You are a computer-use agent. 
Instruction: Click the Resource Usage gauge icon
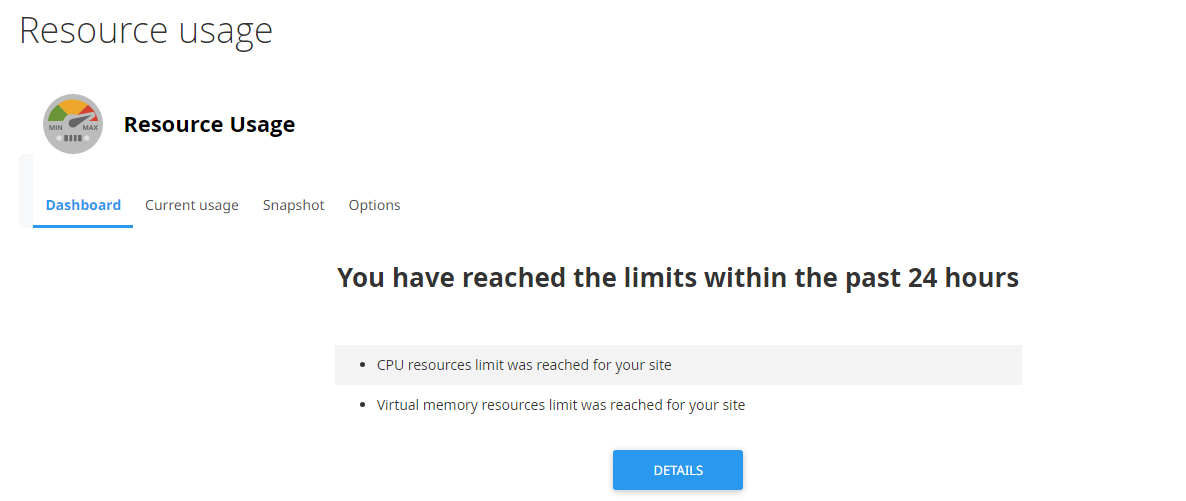tap(73, 124)
